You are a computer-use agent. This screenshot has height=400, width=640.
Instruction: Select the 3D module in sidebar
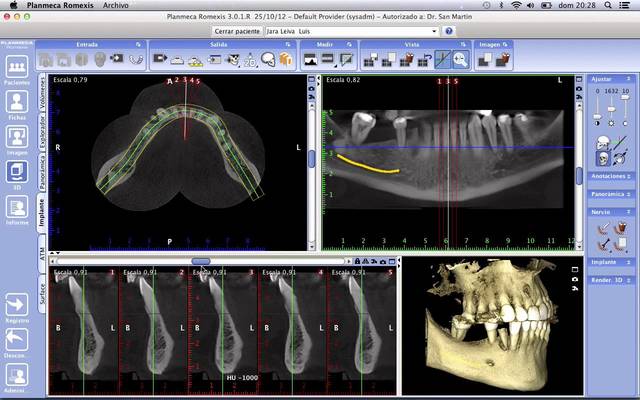click(17, 171)
